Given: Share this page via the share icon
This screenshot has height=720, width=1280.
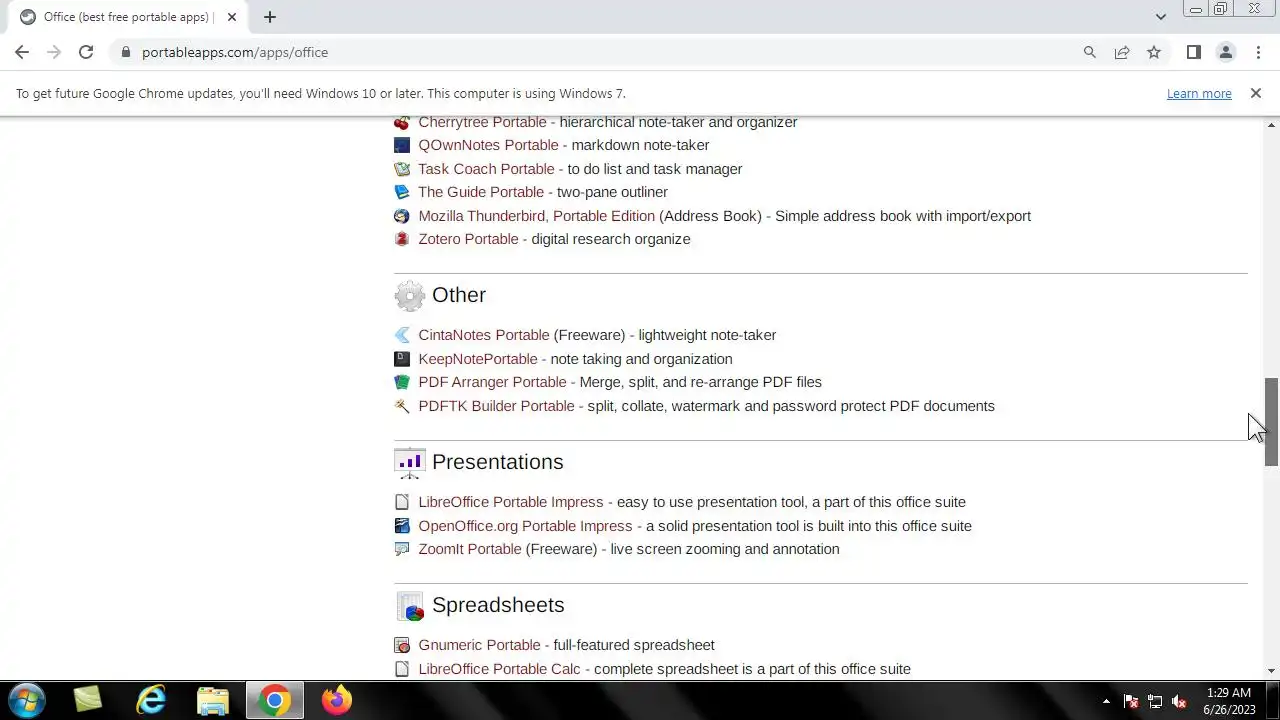Looking at the screenshot, I should [1122, 52].
